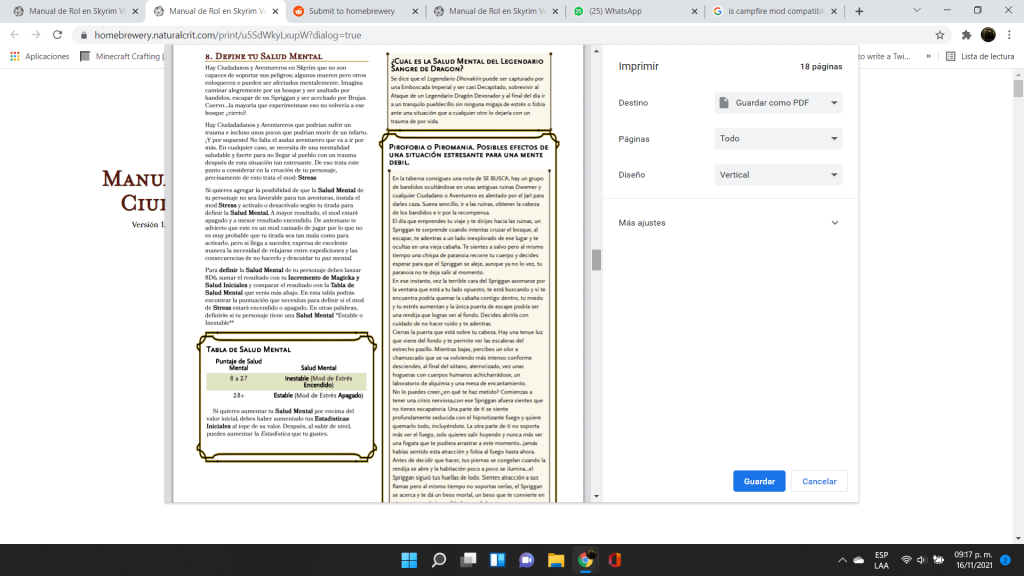Open fourth tab Manual de Rol en Skyrim
The width and height of the screenshot is (1024, 576).
497,11
